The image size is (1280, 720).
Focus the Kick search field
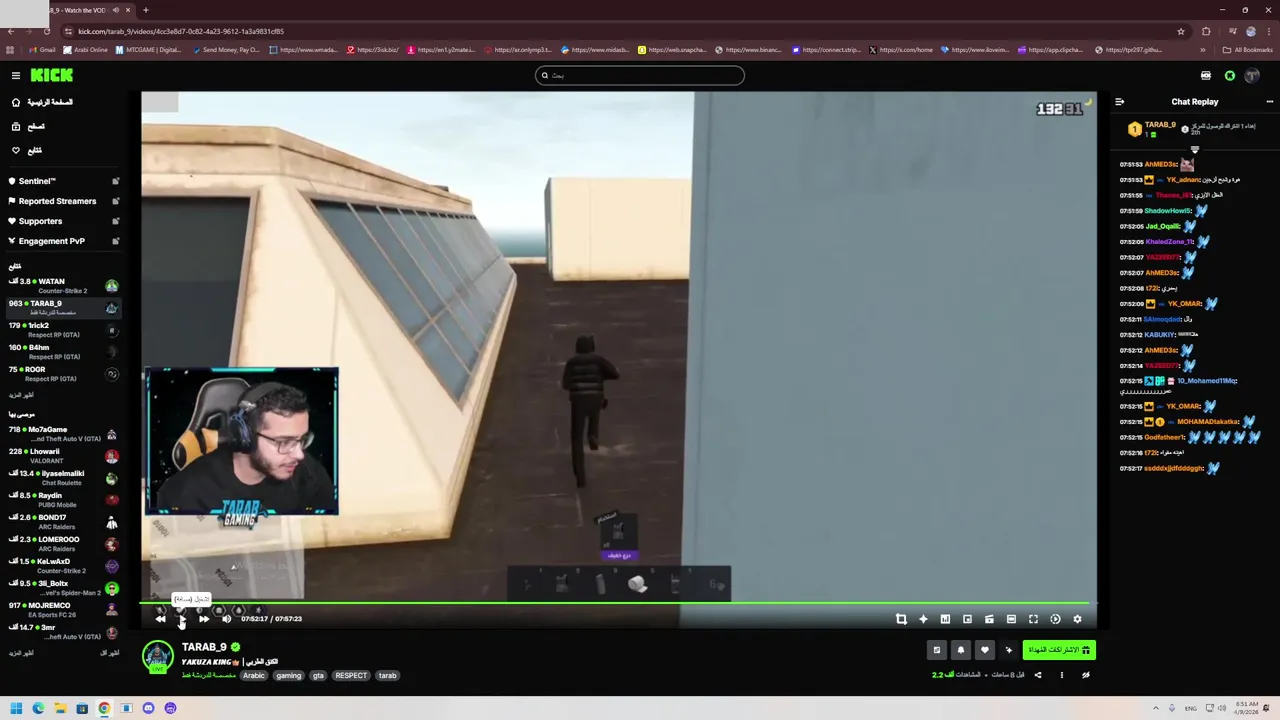640,75
